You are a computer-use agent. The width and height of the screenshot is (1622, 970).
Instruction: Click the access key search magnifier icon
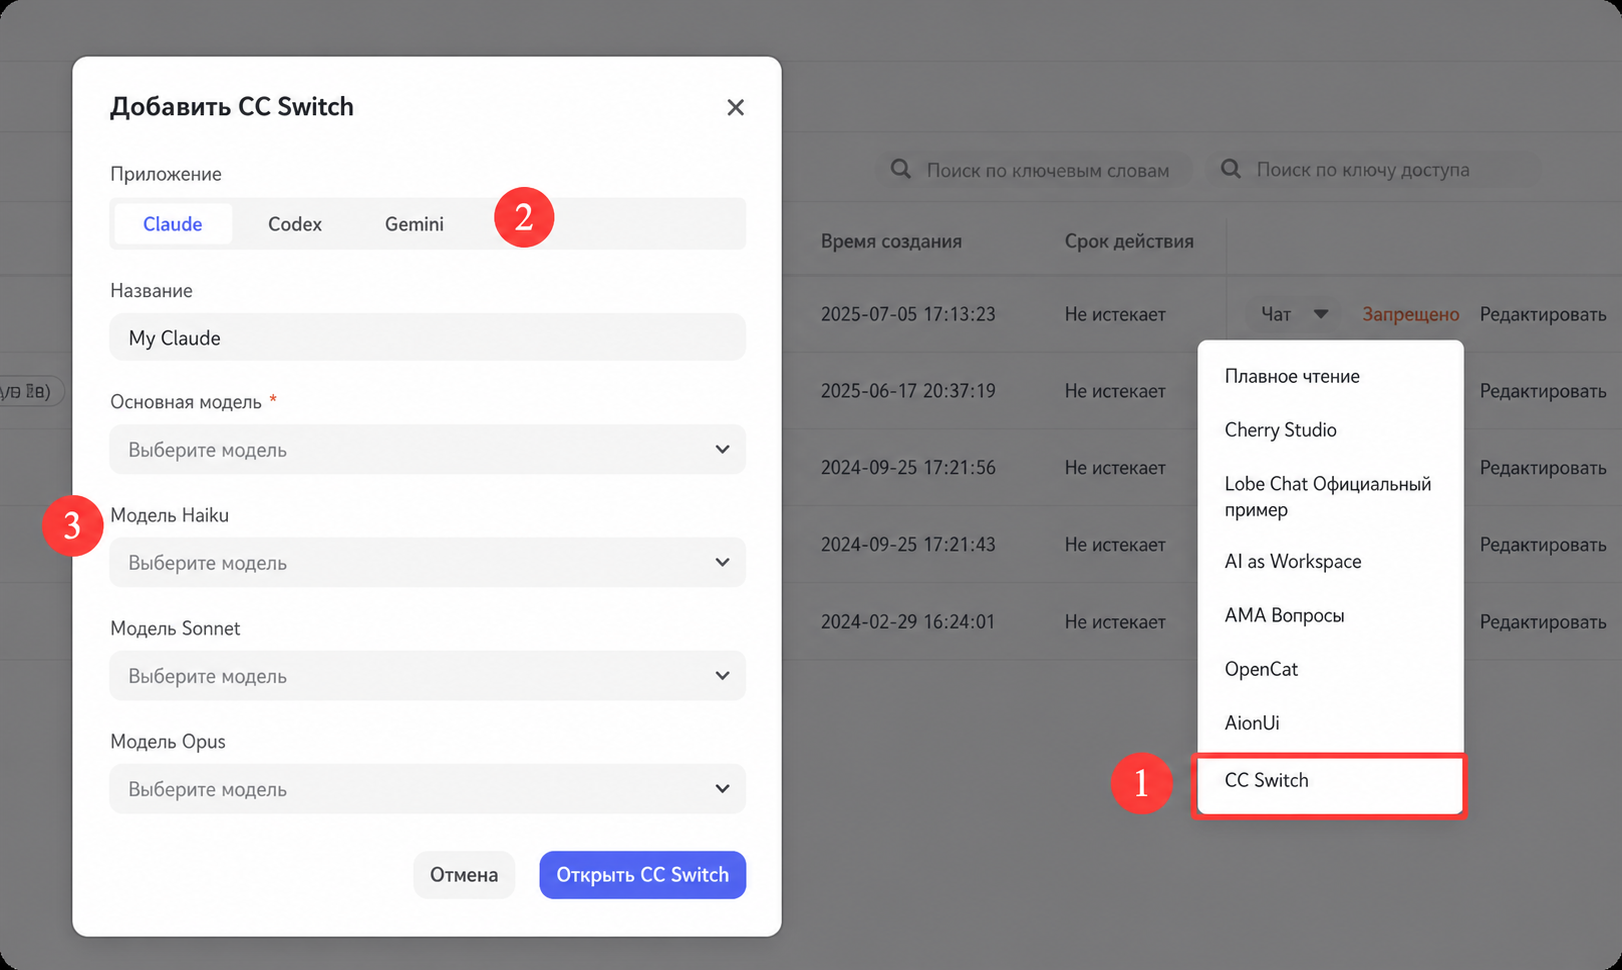coord(1231,169)
